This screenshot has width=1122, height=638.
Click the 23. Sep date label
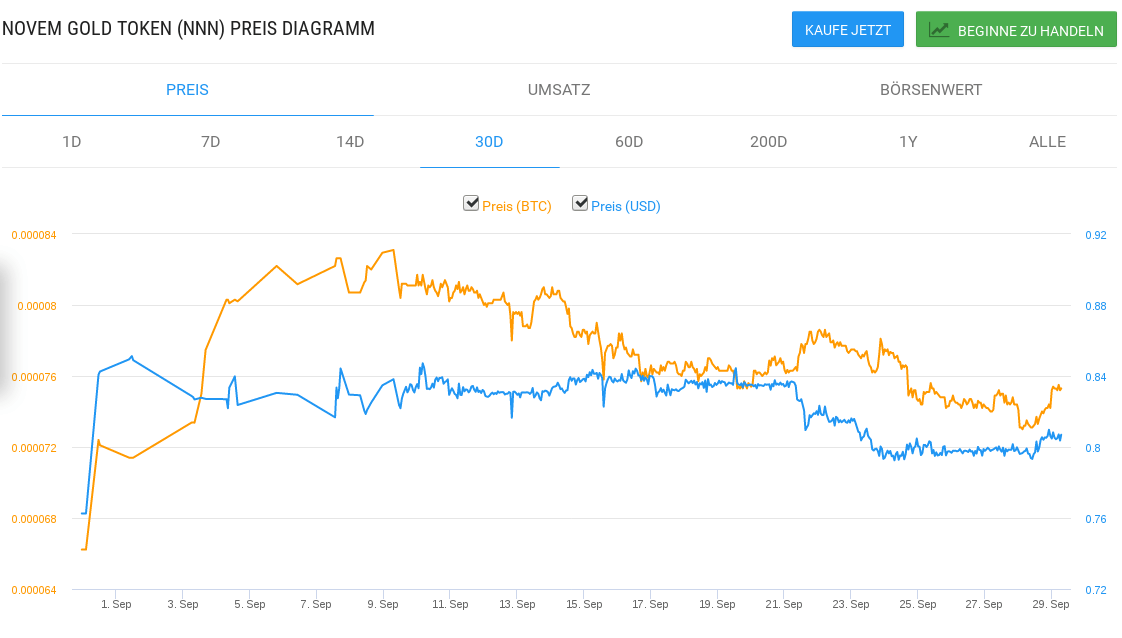851,604
